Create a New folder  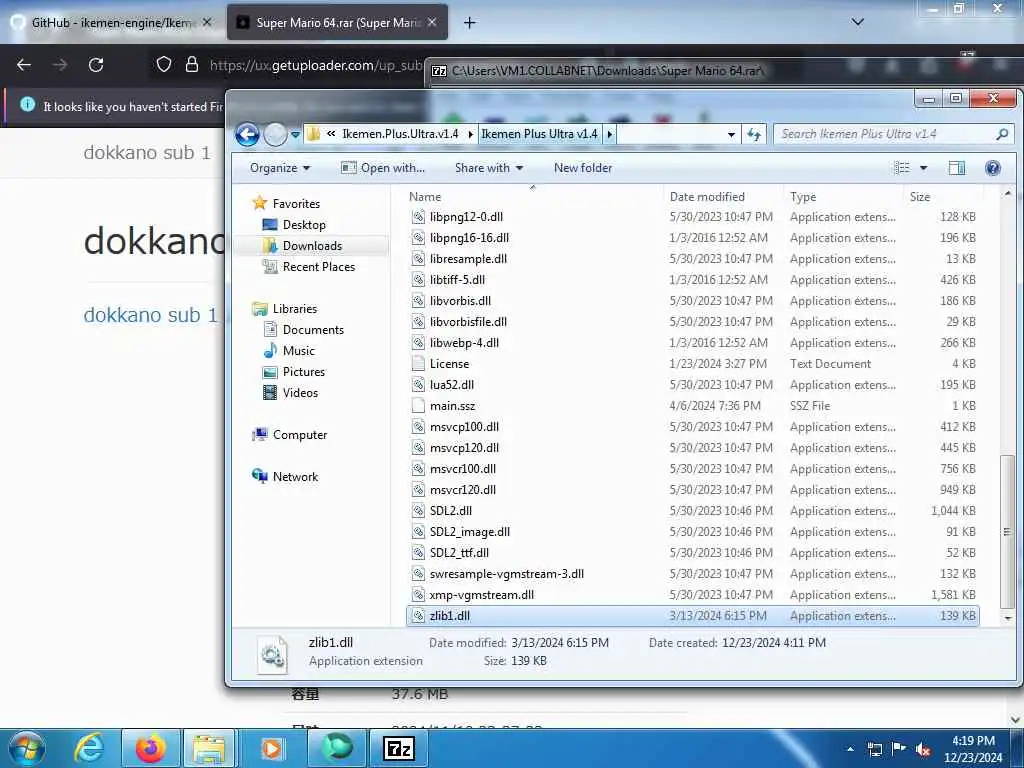click(x=583, y=168)
